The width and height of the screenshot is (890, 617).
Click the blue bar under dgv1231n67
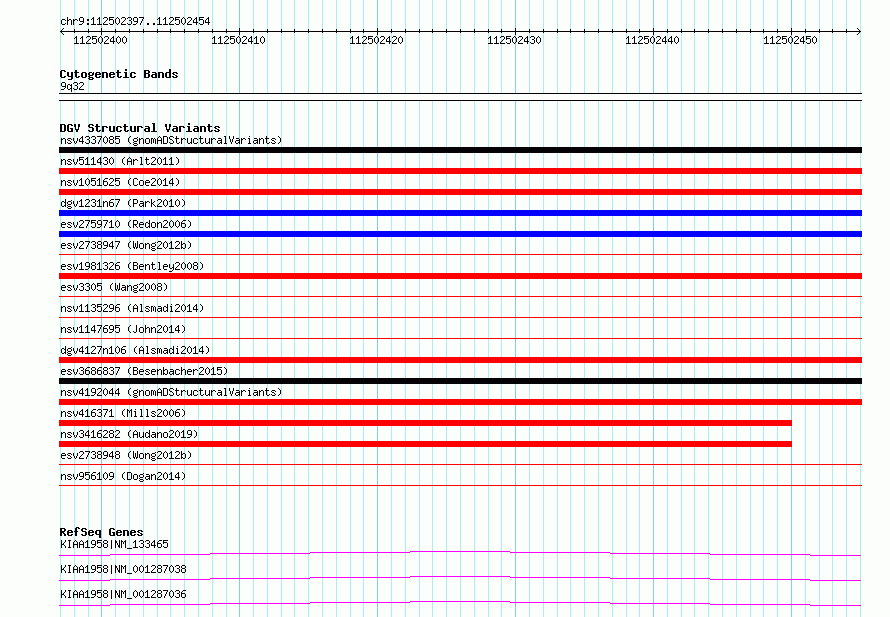(x=460, y=213)
